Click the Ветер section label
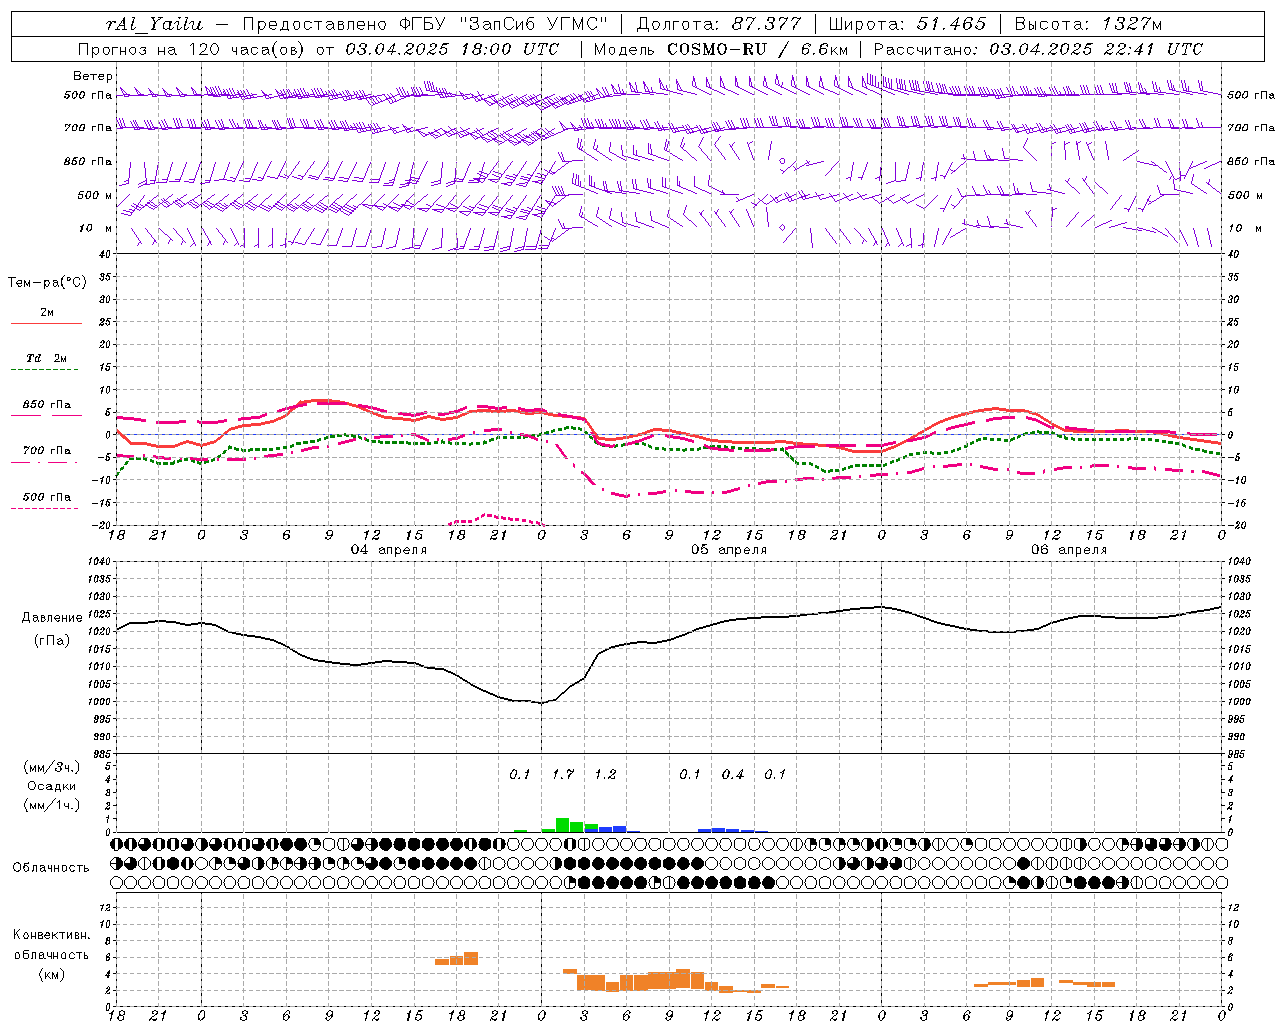Screen dimensions: 1280x1024 (x=92, y=76)
